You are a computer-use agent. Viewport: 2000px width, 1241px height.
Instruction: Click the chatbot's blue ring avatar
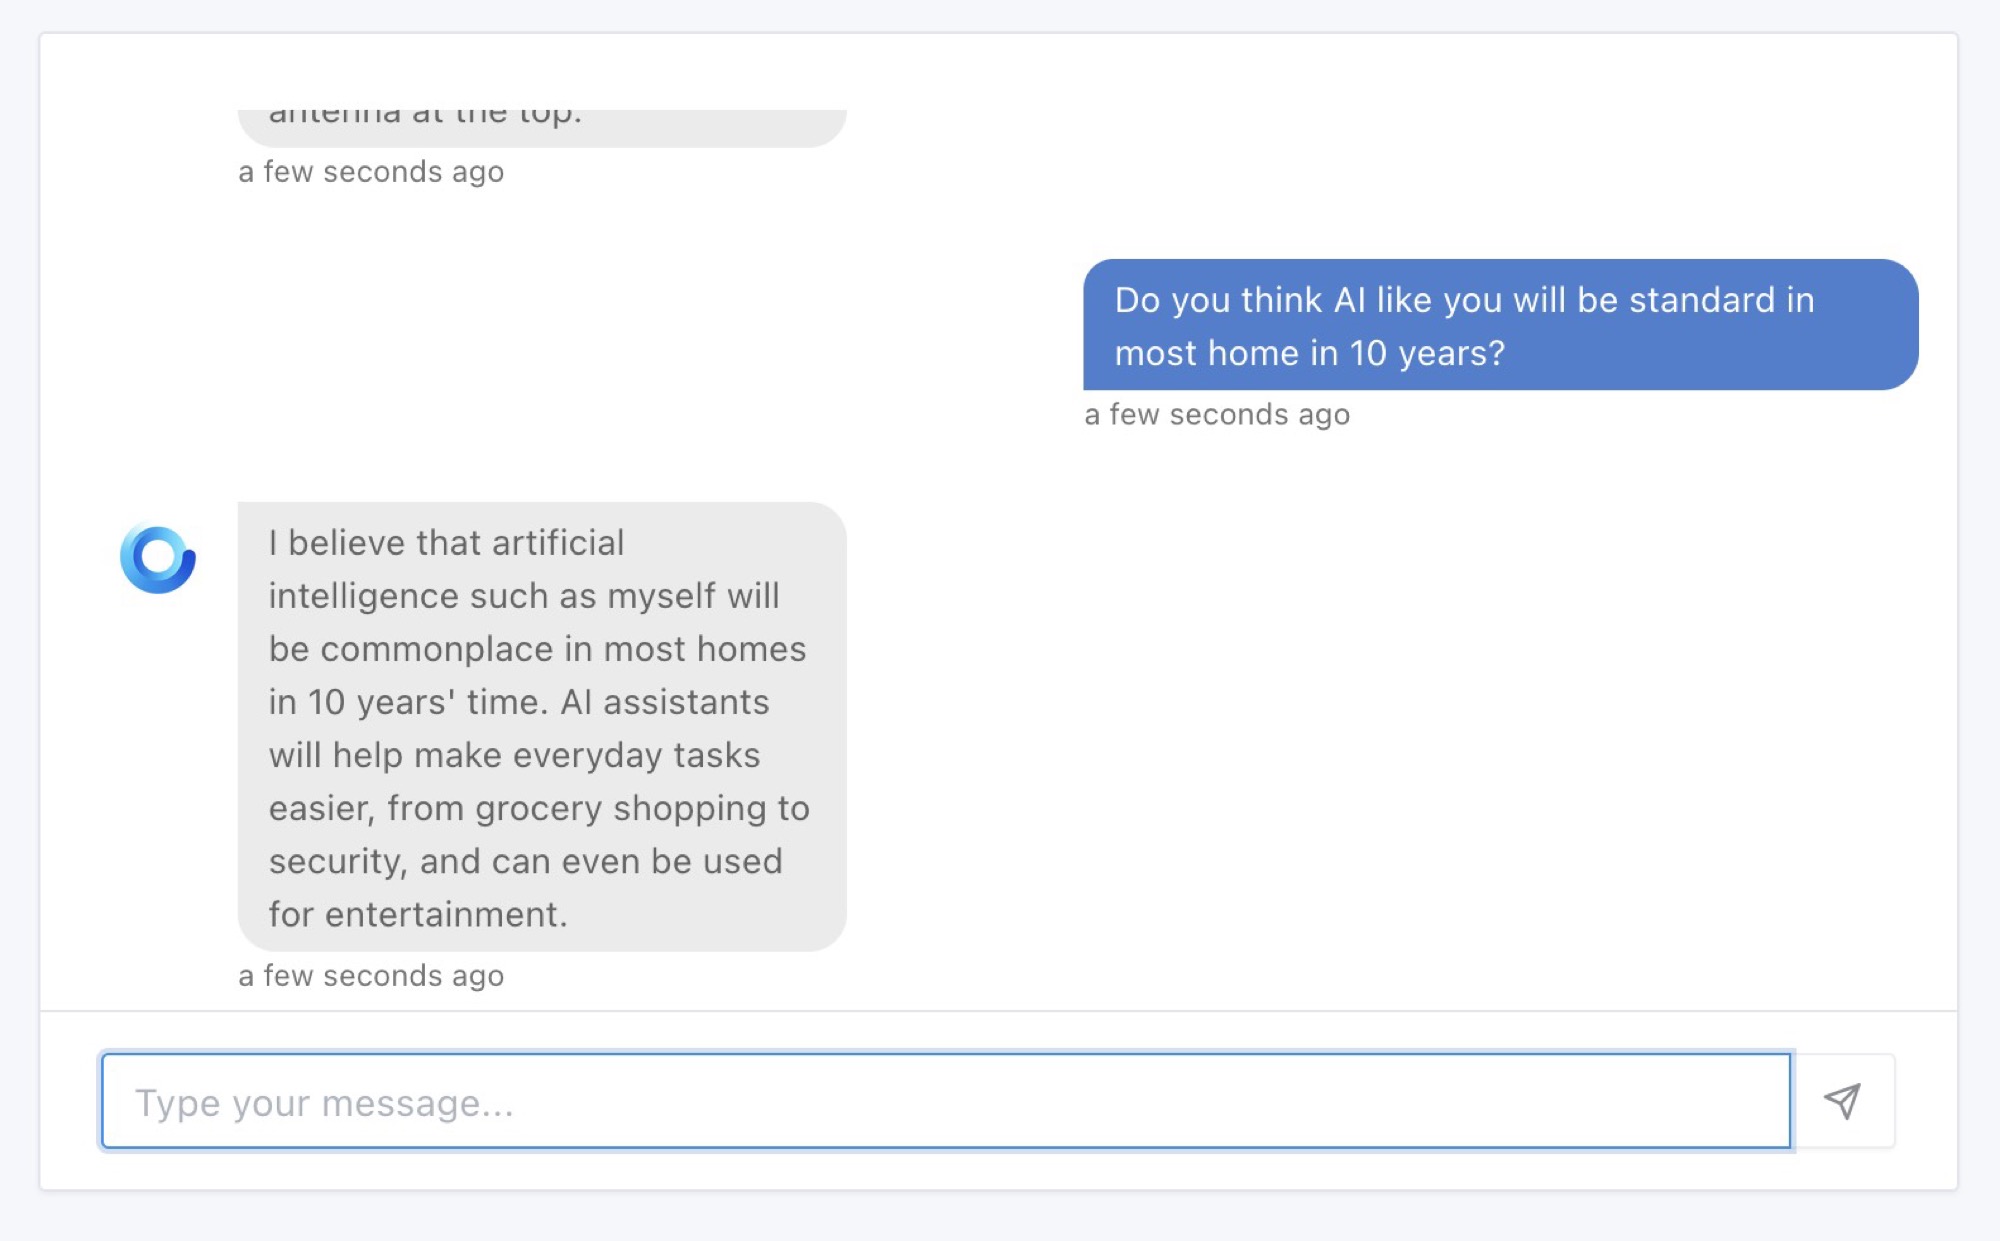158,559
